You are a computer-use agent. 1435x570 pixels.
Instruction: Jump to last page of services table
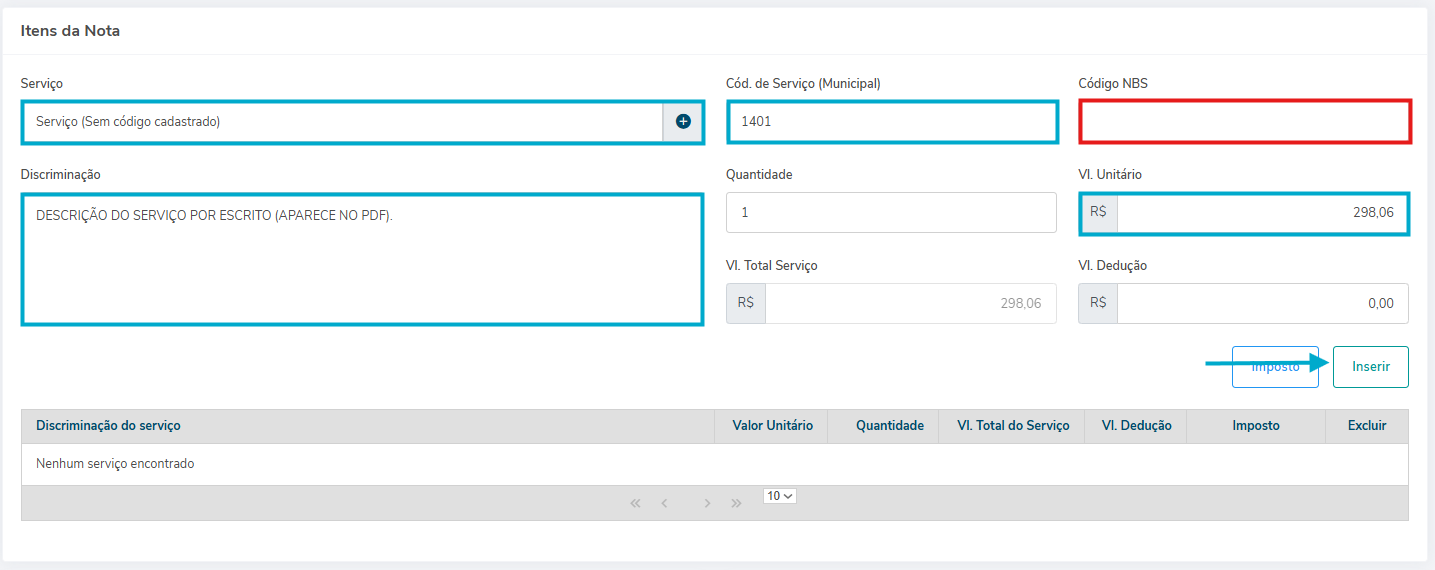(737, 503)
